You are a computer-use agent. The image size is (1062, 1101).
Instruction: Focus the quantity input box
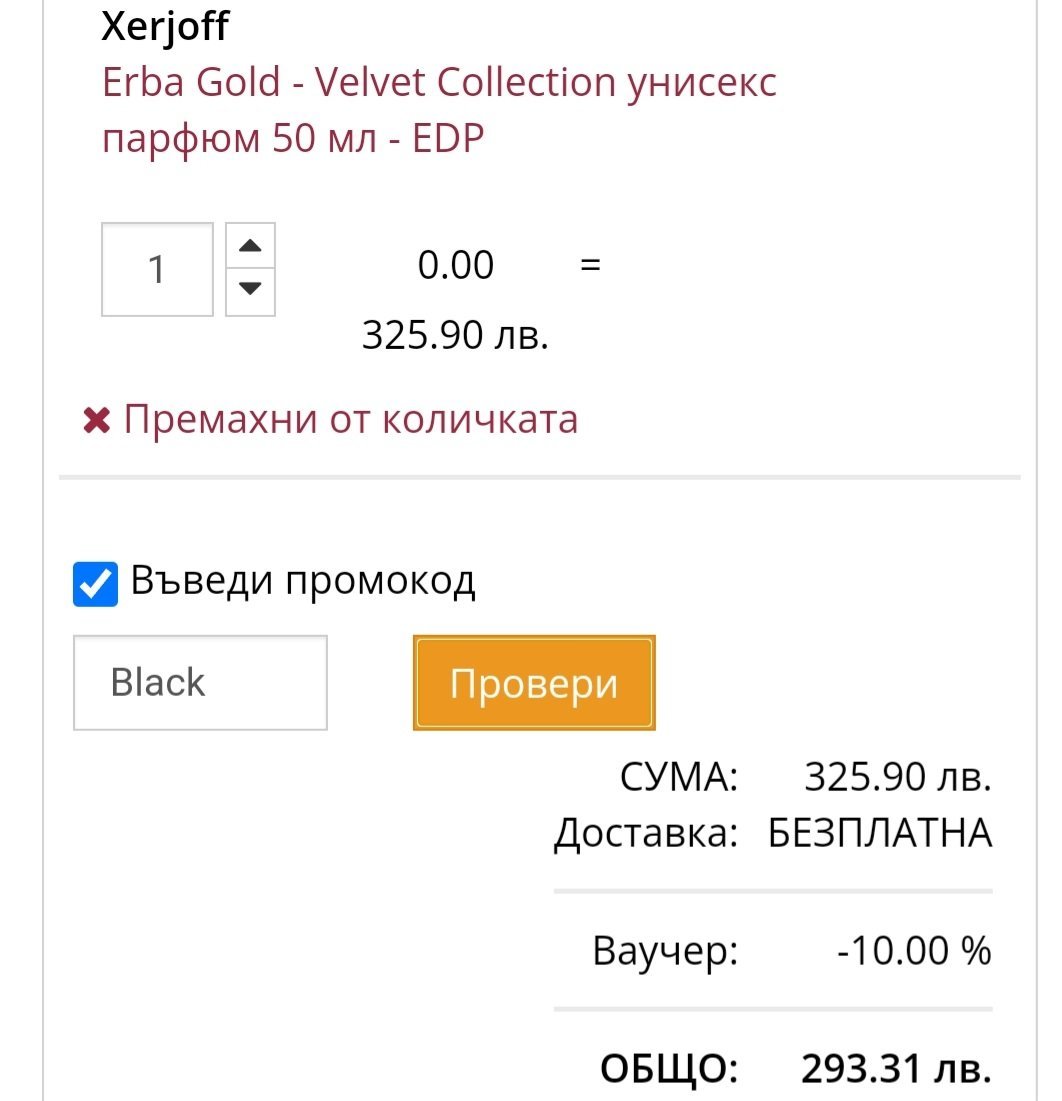[157, 269]
